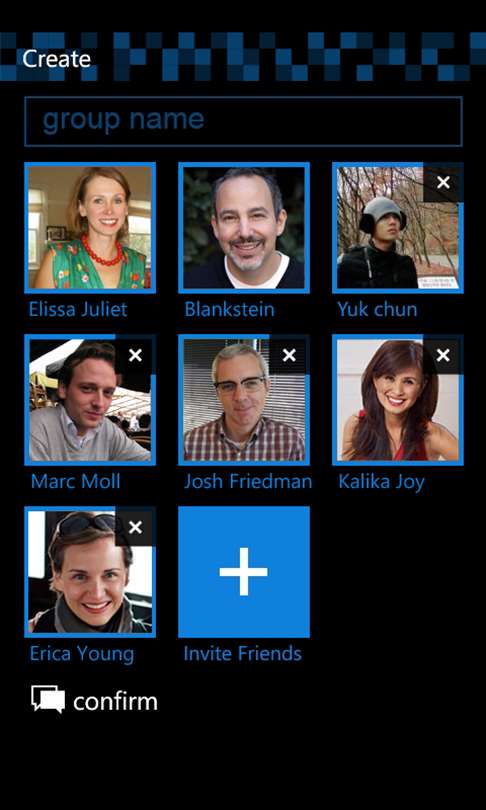Image resolution: width=486 pixels, height=810 pixels.
Task: Click the Blankstein name label
Action: click(229, 309)
